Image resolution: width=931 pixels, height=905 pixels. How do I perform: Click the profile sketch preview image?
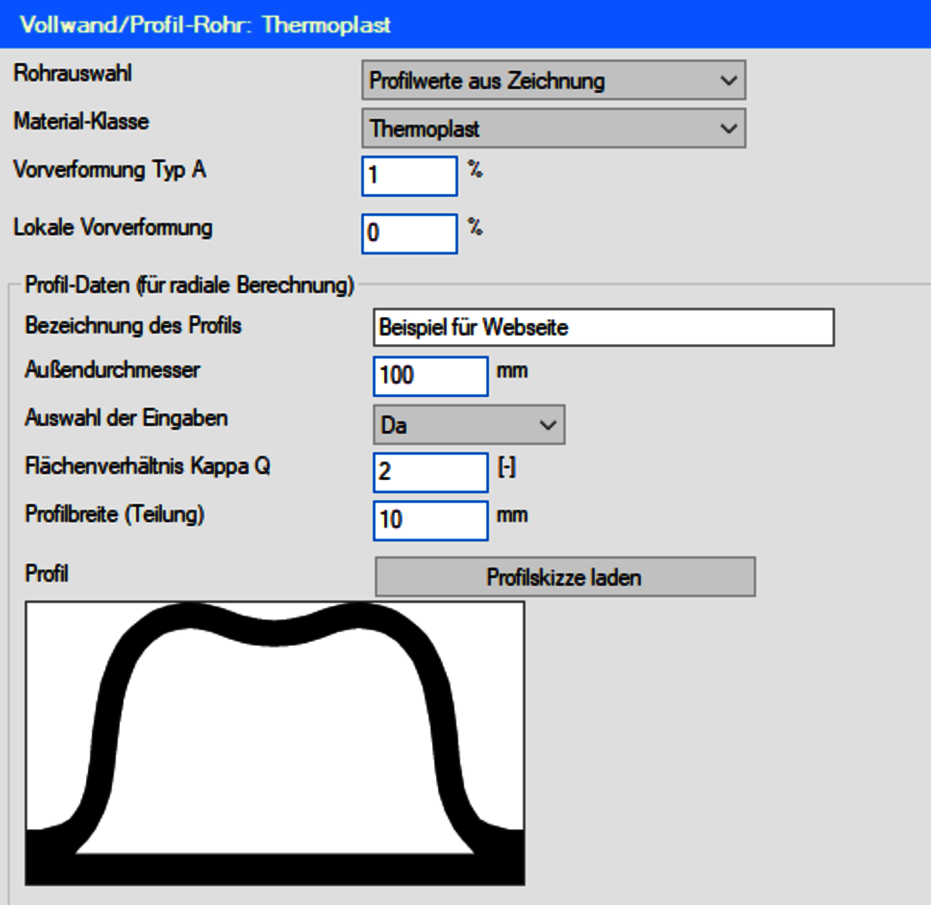click(275, 742)
